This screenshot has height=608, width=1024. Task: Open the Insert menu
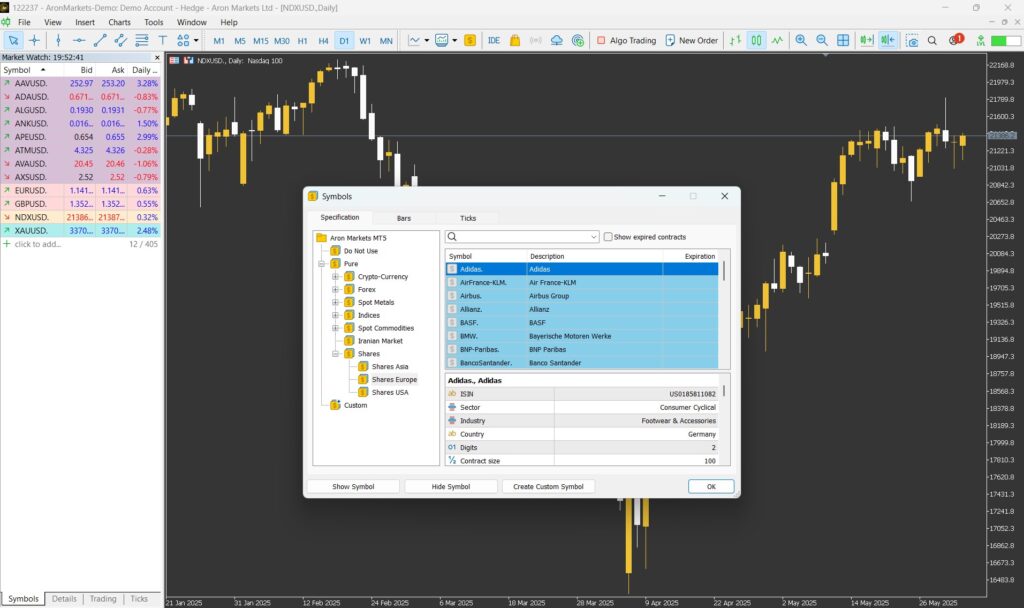point(85,22)
